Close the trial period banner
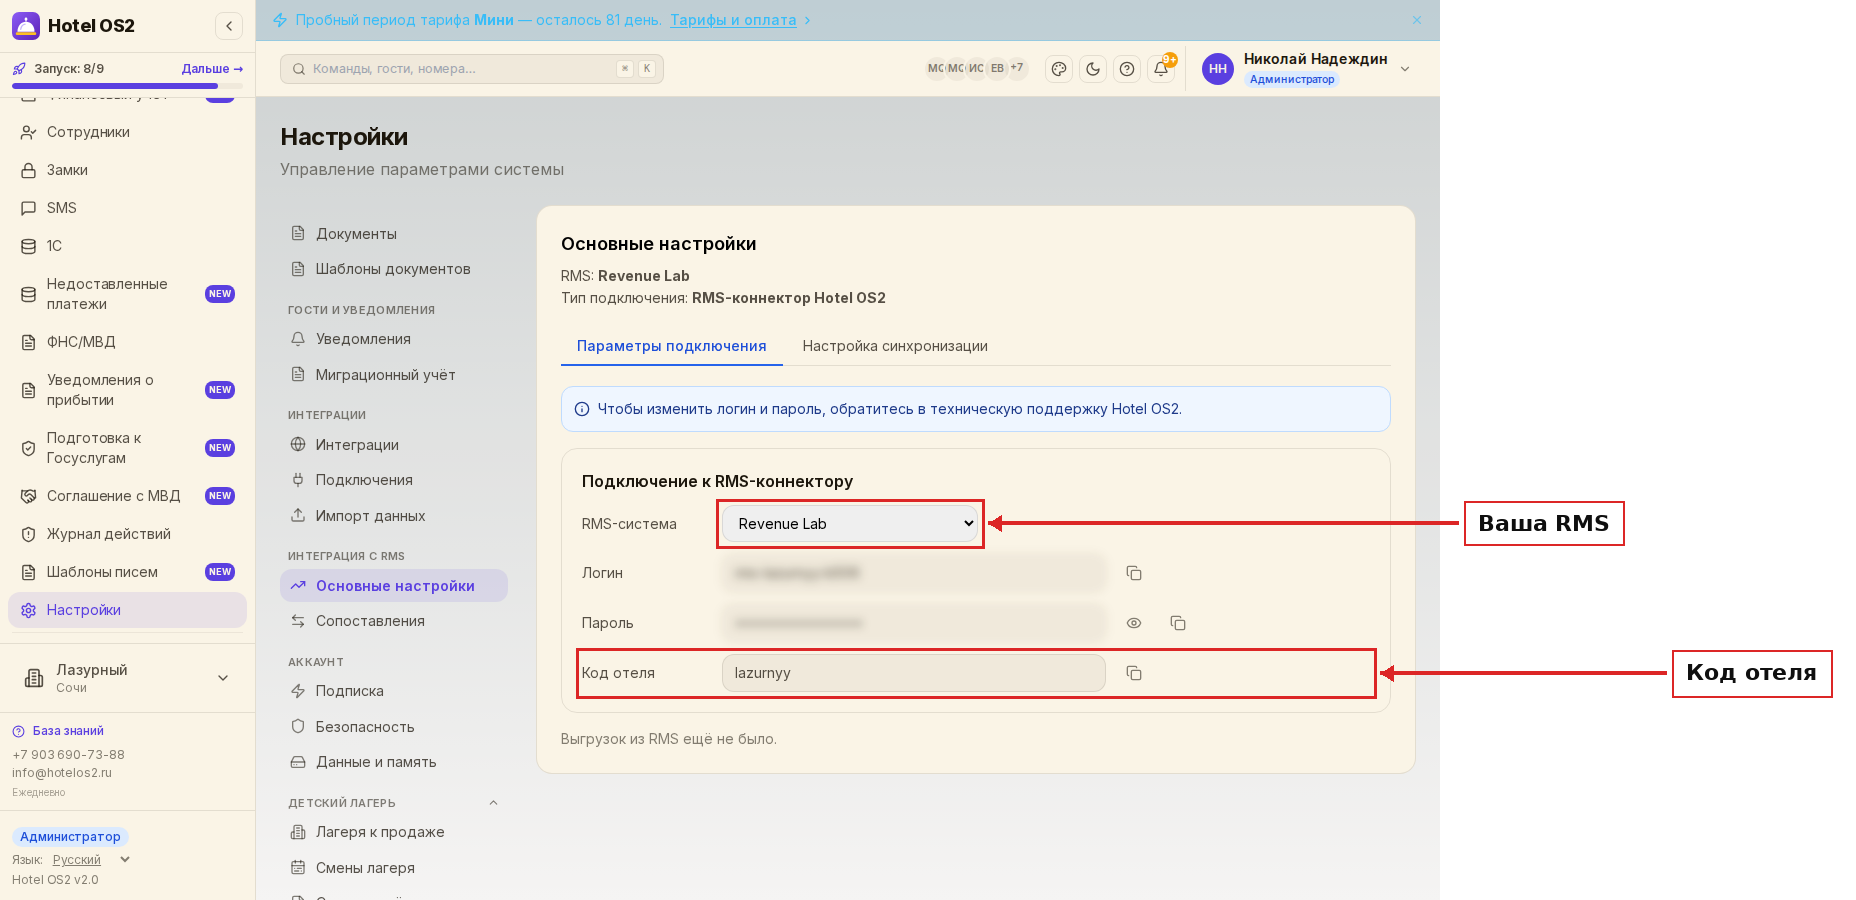 1417,20
